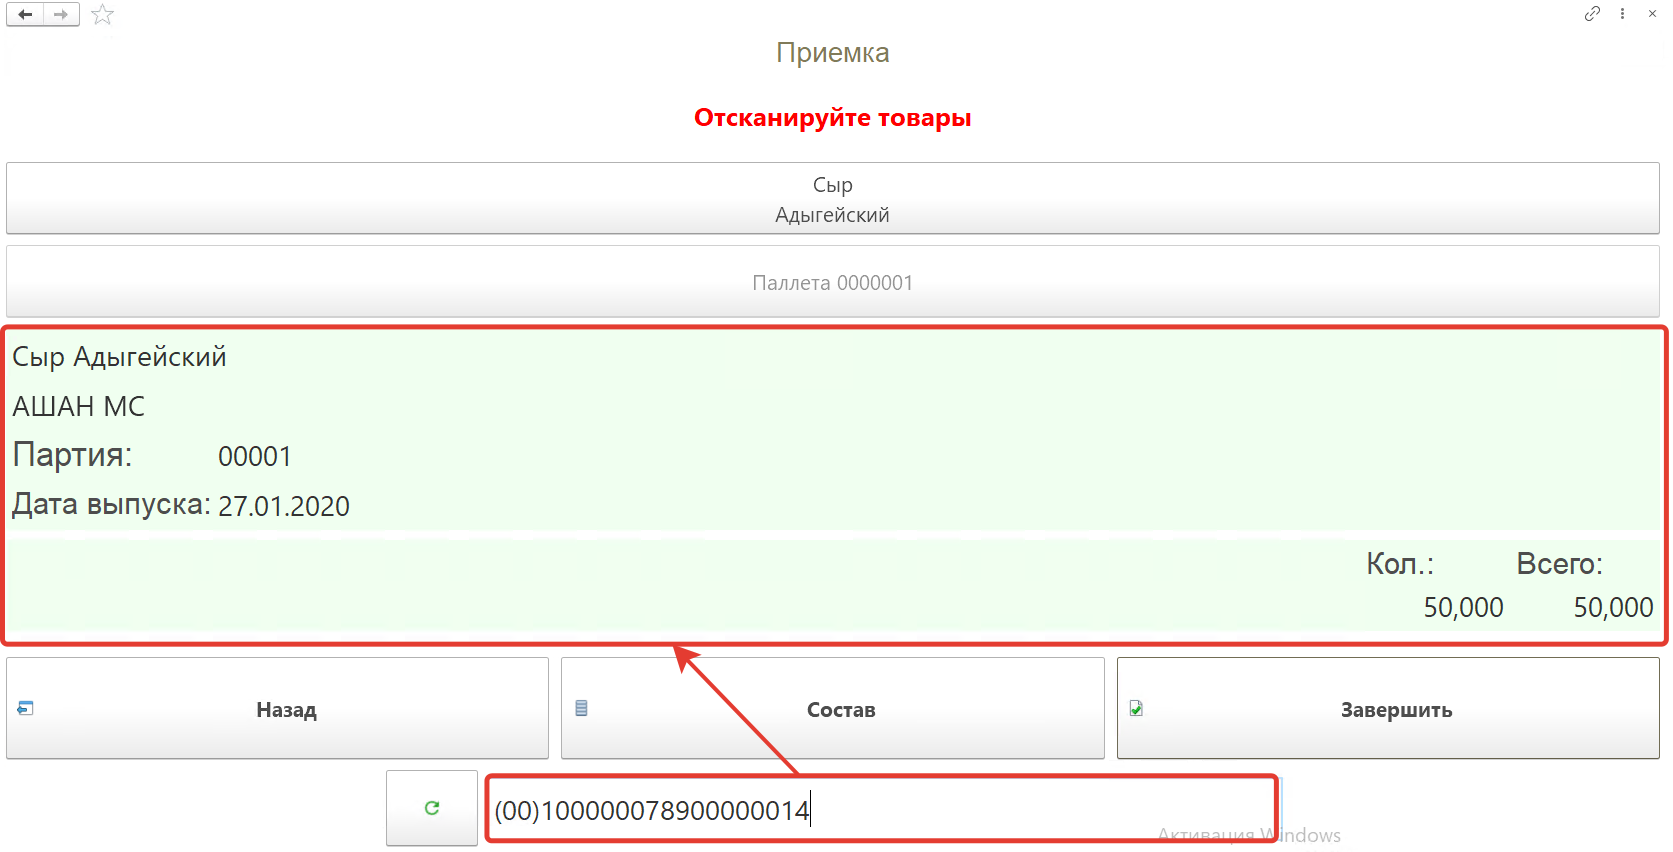Click the red Отсканируйте товары prompt
The image size is (1673, 852).
[833, 118]
